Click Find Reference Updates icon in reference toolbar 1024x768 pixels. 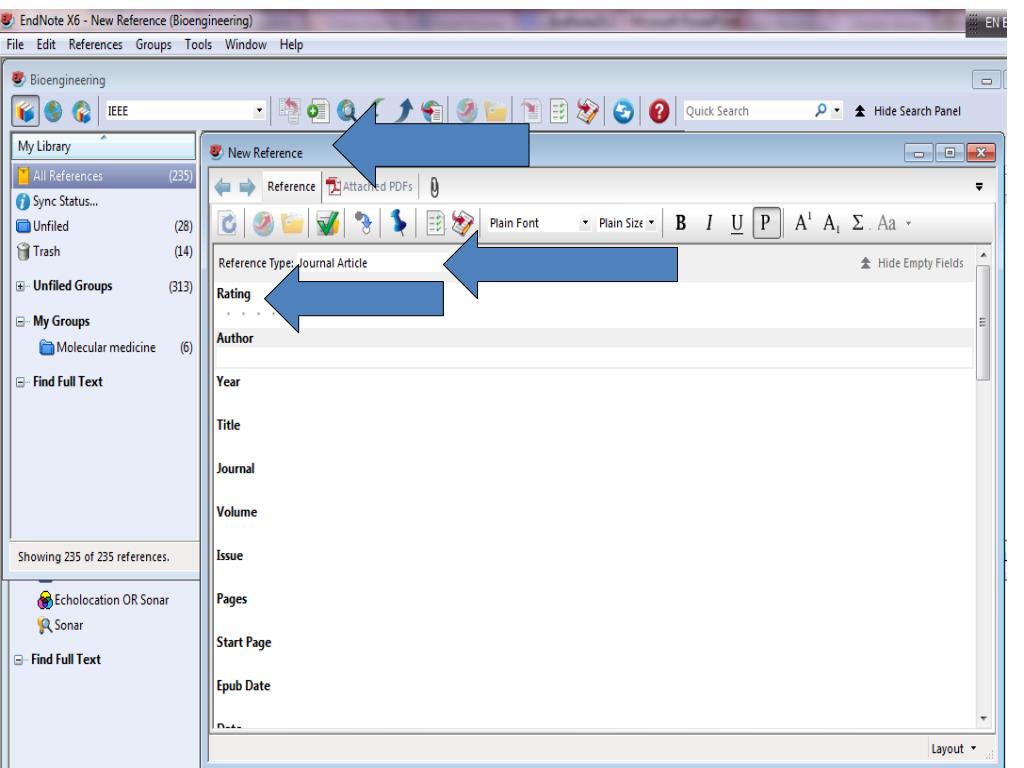(x=229, y=223)
